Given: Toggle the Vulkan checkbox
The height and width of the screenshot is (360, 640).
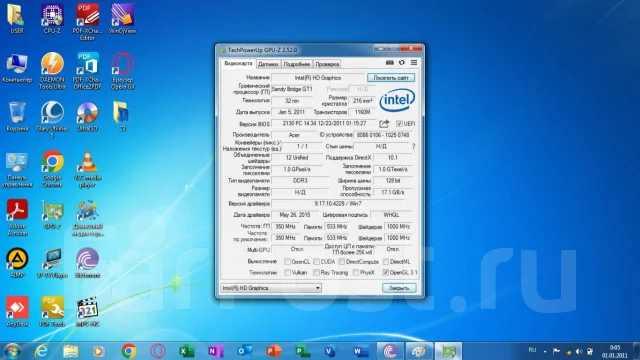Looking at the screenshot, I should click(287, 272).
